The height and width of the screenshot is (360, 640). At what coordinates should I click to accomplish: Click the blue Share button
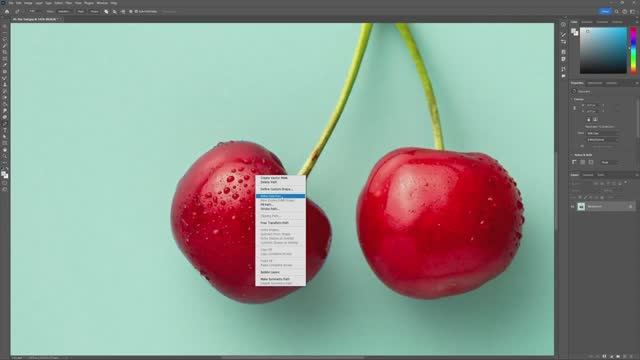click(605, 11)
